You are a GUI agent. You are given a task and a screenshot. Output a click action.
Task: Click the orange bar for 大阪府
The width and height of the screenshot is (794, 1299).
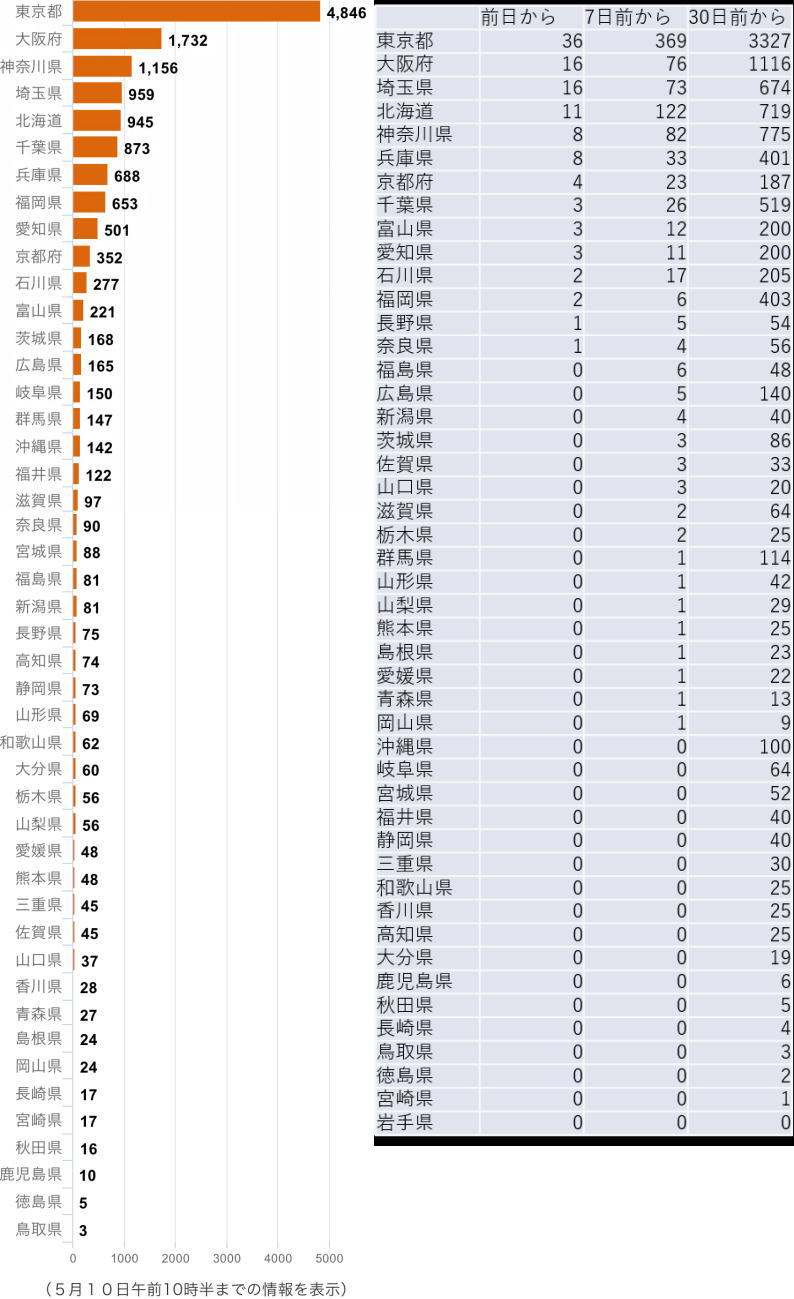[117, 39]
